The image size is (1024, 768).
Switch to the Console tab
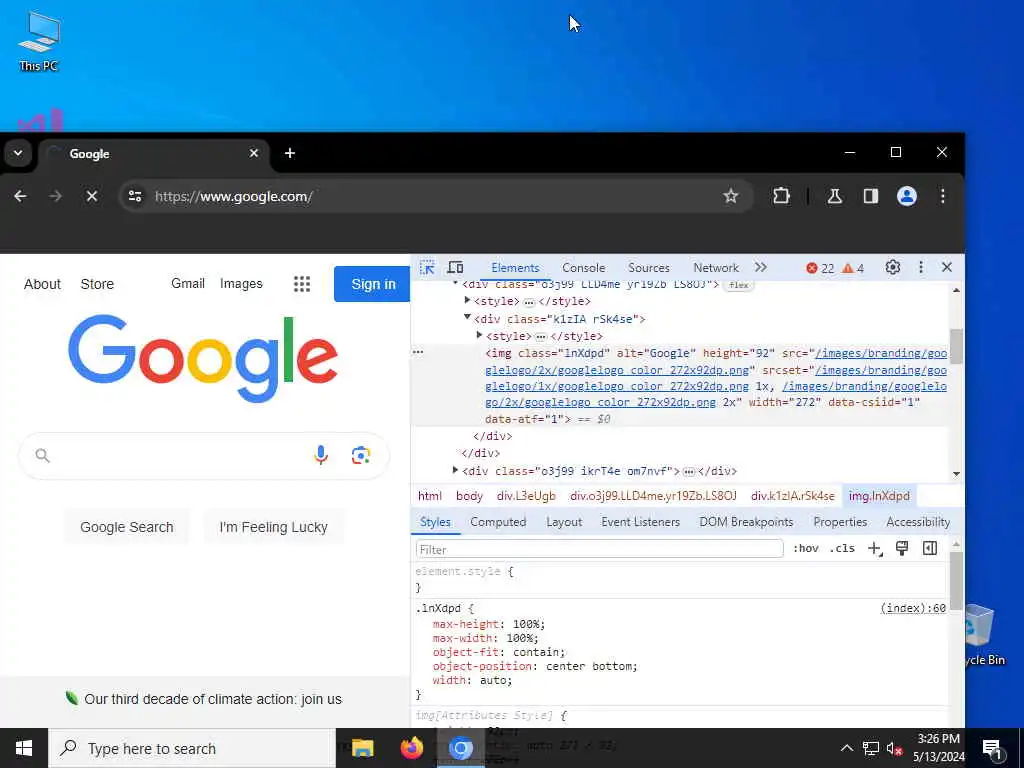(x=583, y=268)
